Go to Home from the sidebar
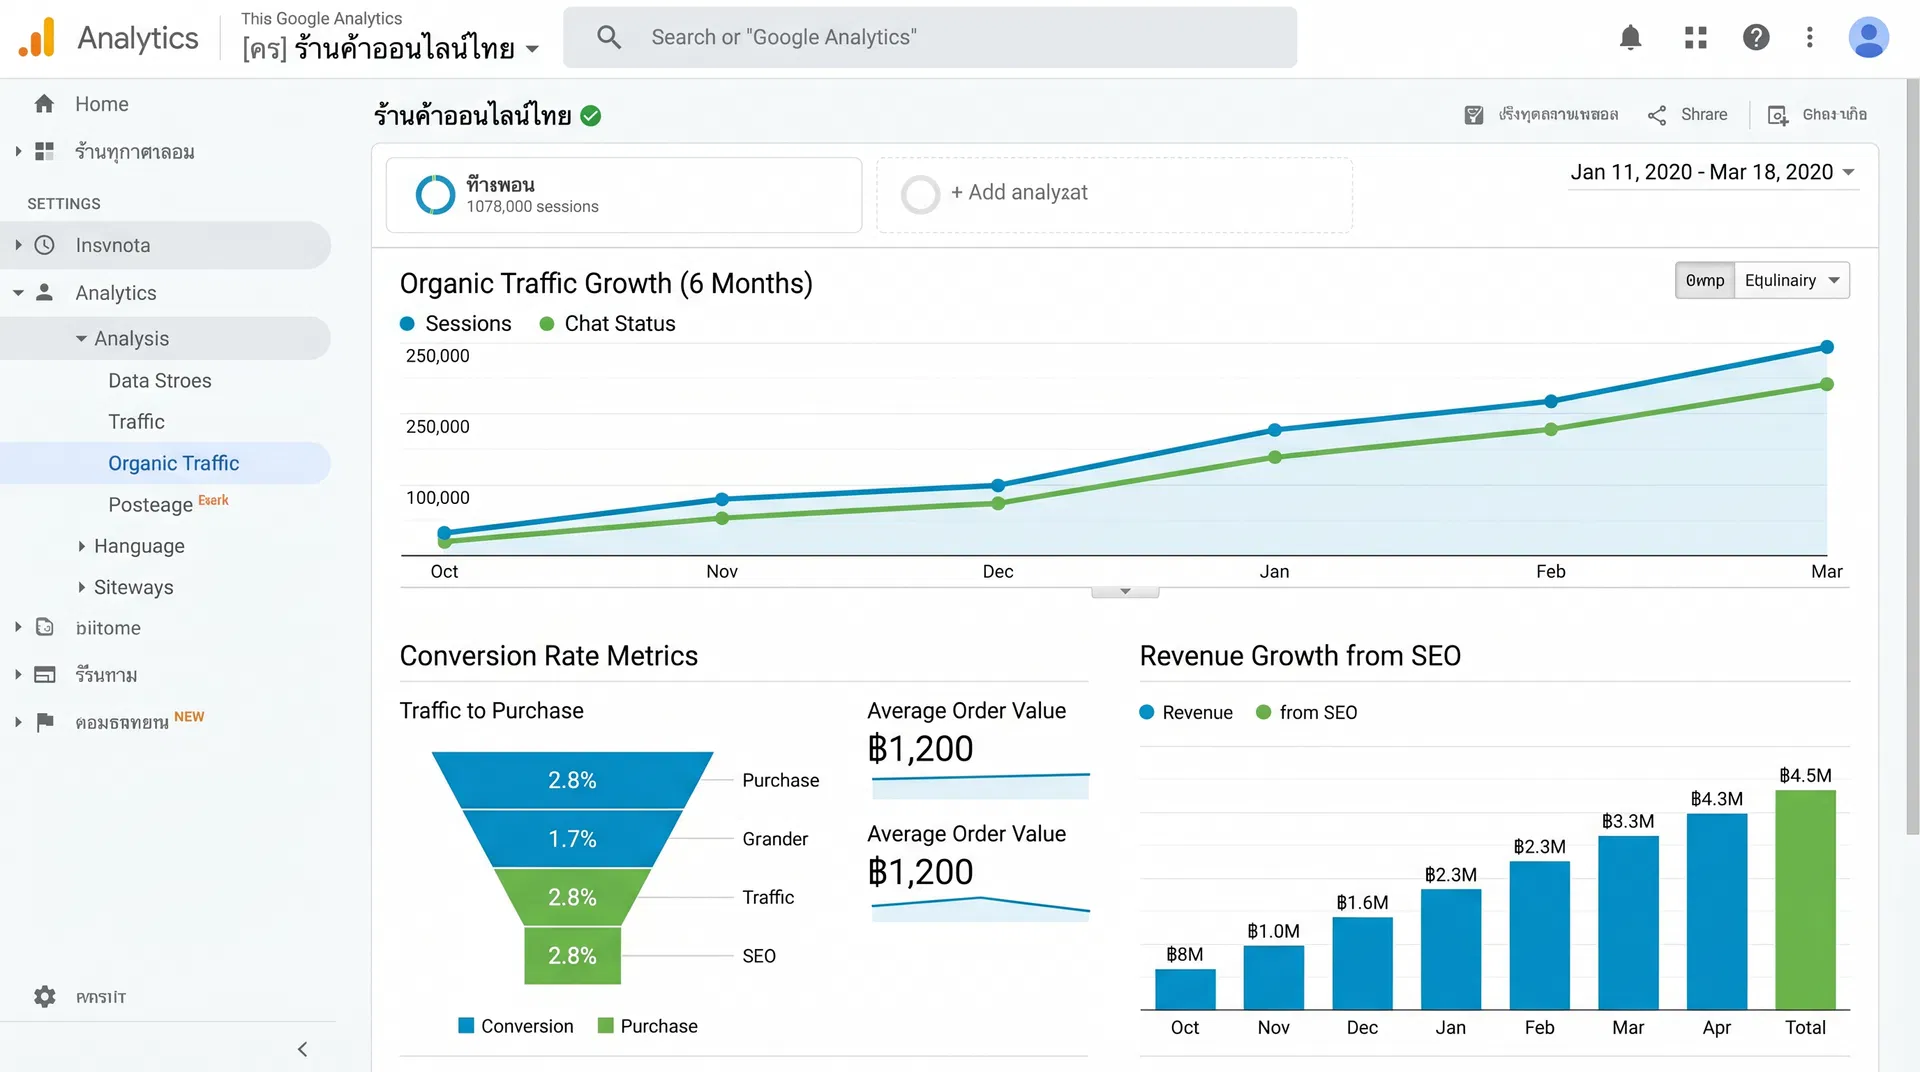Image resolution: width=1920 pixels, height=1072 pixels. 101,103
